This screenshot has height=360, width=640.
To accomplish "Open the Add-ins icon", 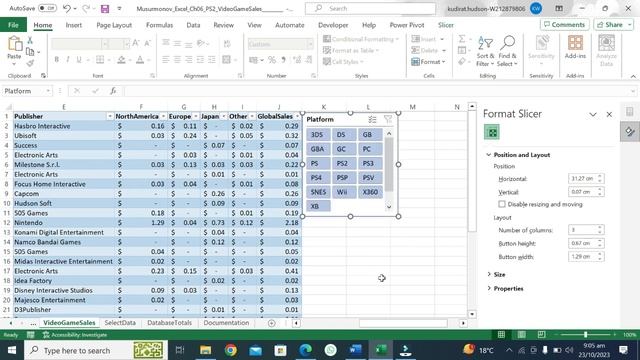I will pos(575,47).
